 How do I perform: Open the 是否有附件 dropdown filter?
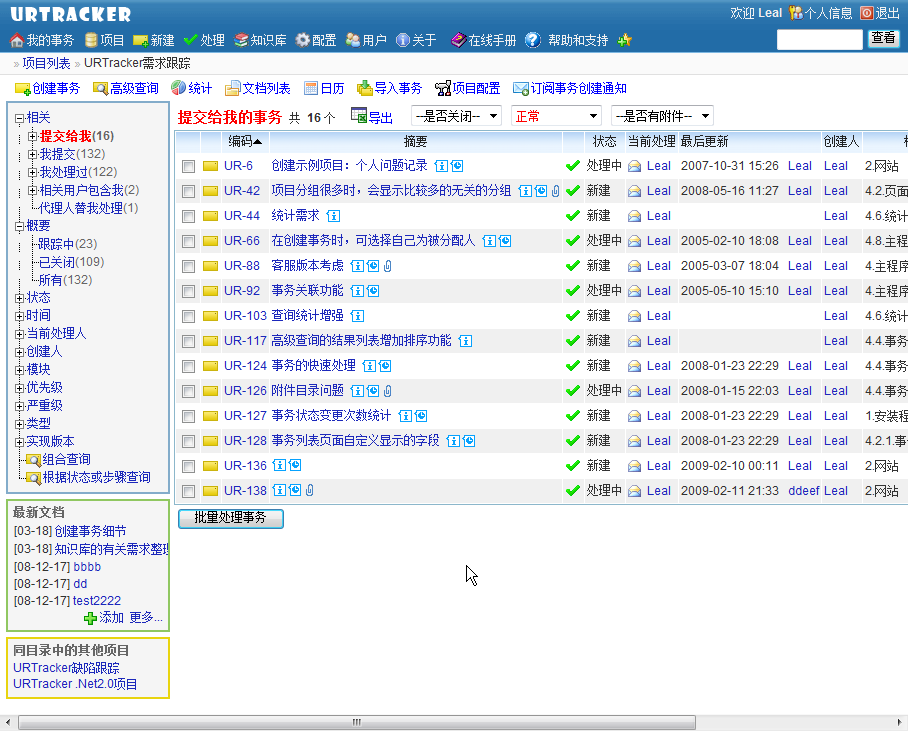662,116
